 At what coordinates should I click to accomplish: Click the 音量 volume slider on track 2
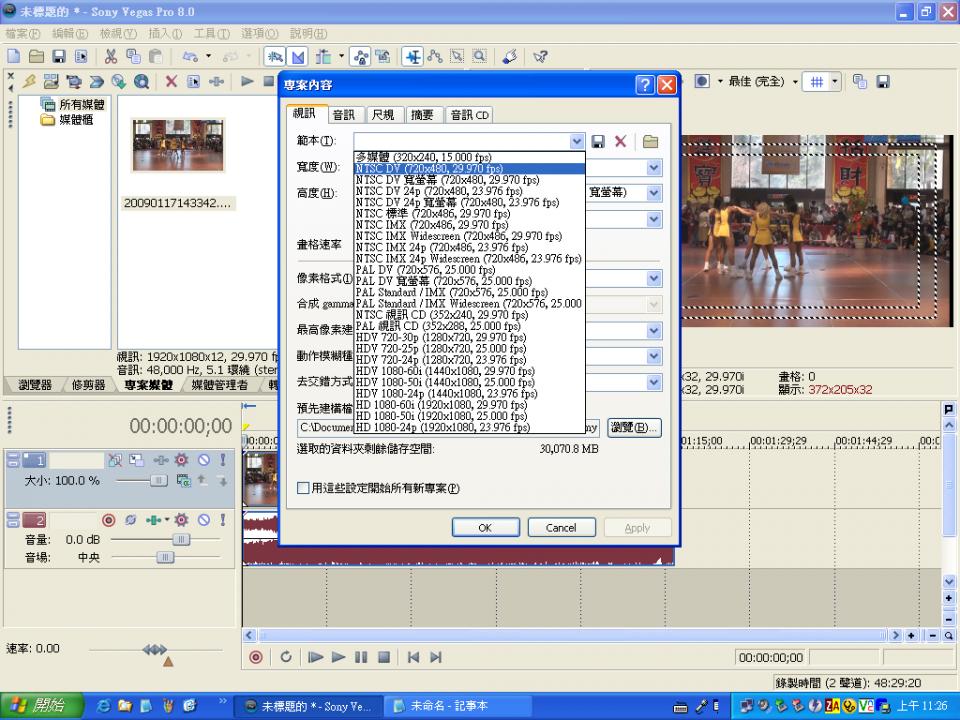180,539
